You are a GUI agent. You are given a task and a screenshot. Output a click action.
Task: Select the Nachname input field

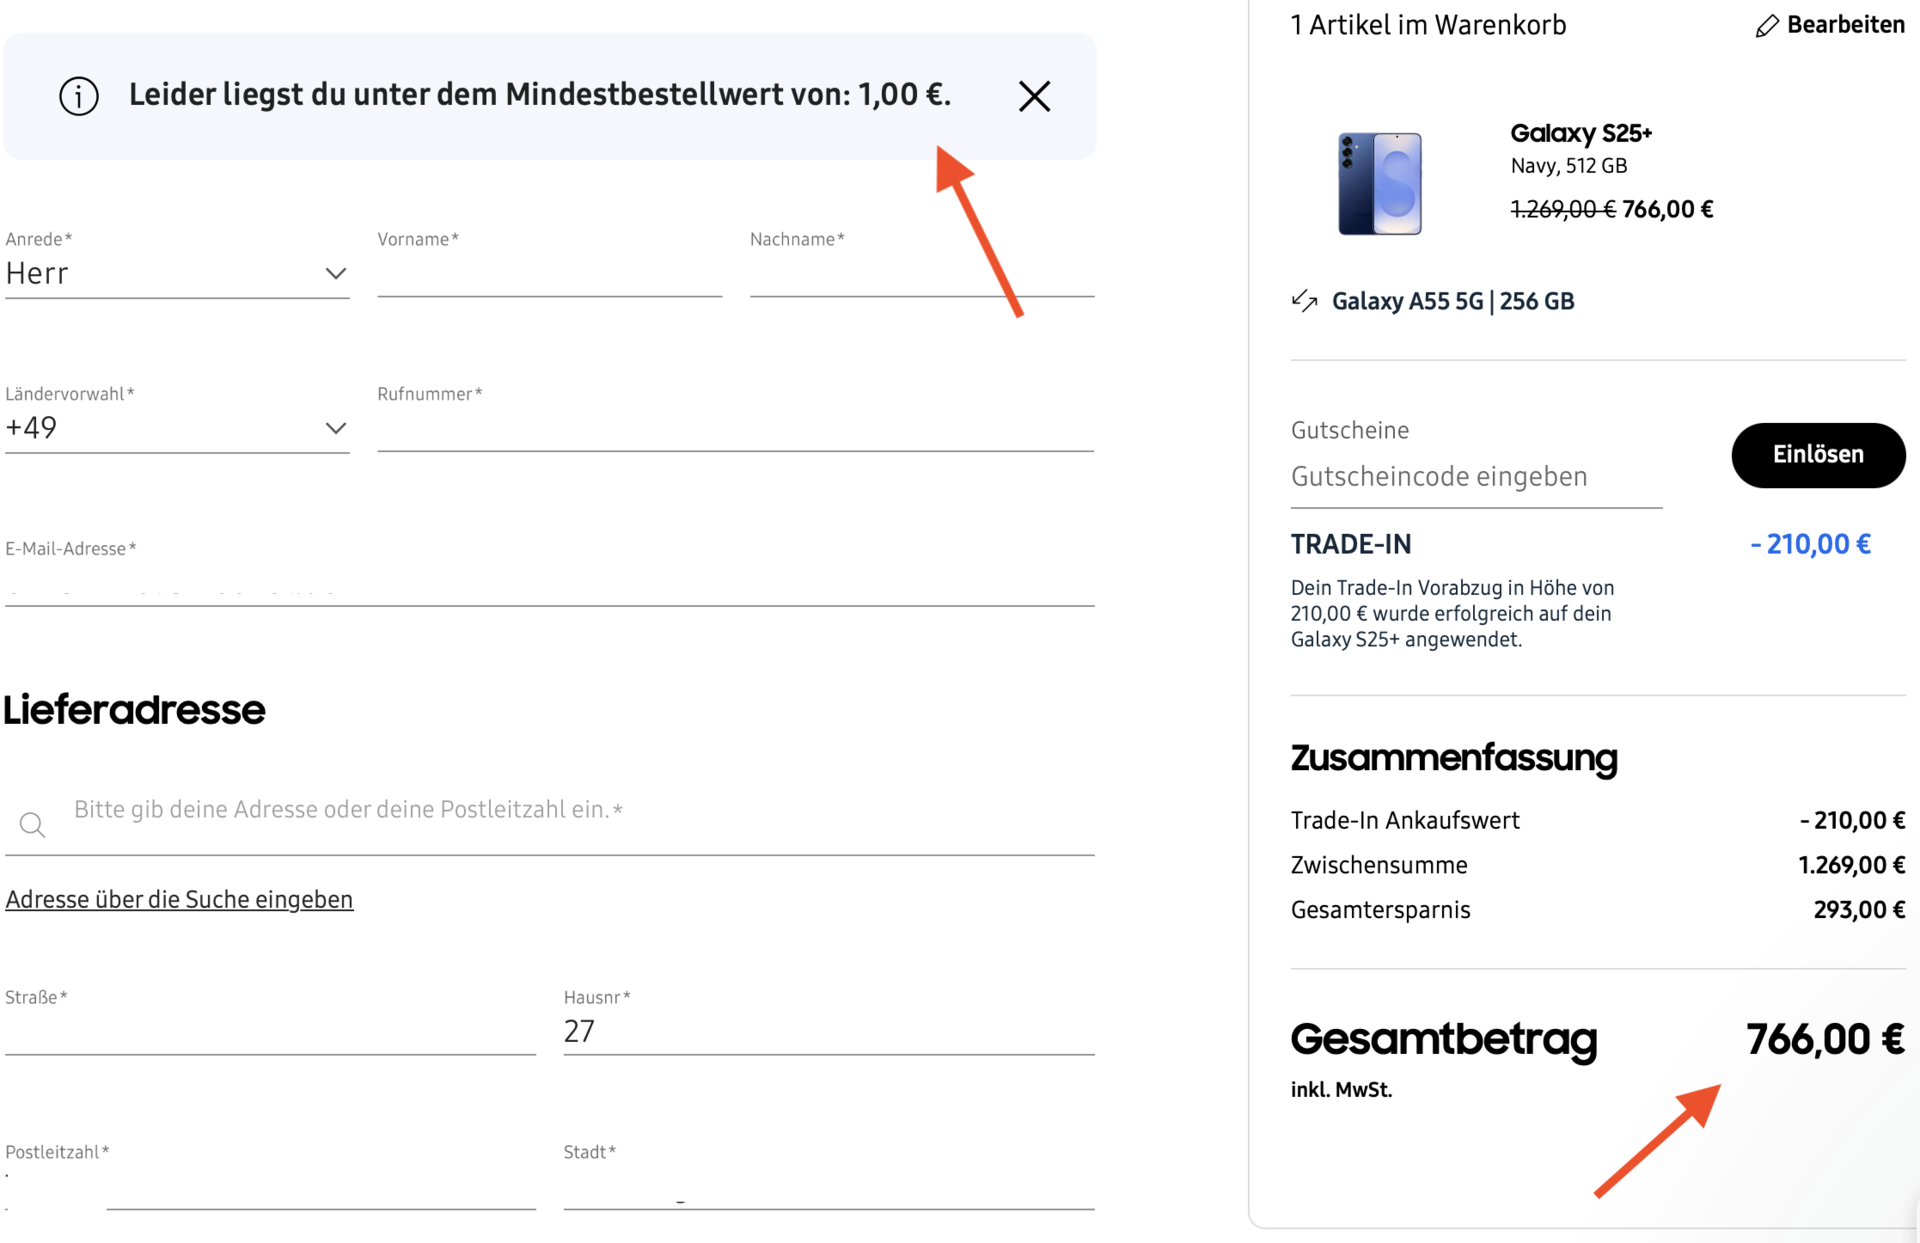tap(920, 273)
